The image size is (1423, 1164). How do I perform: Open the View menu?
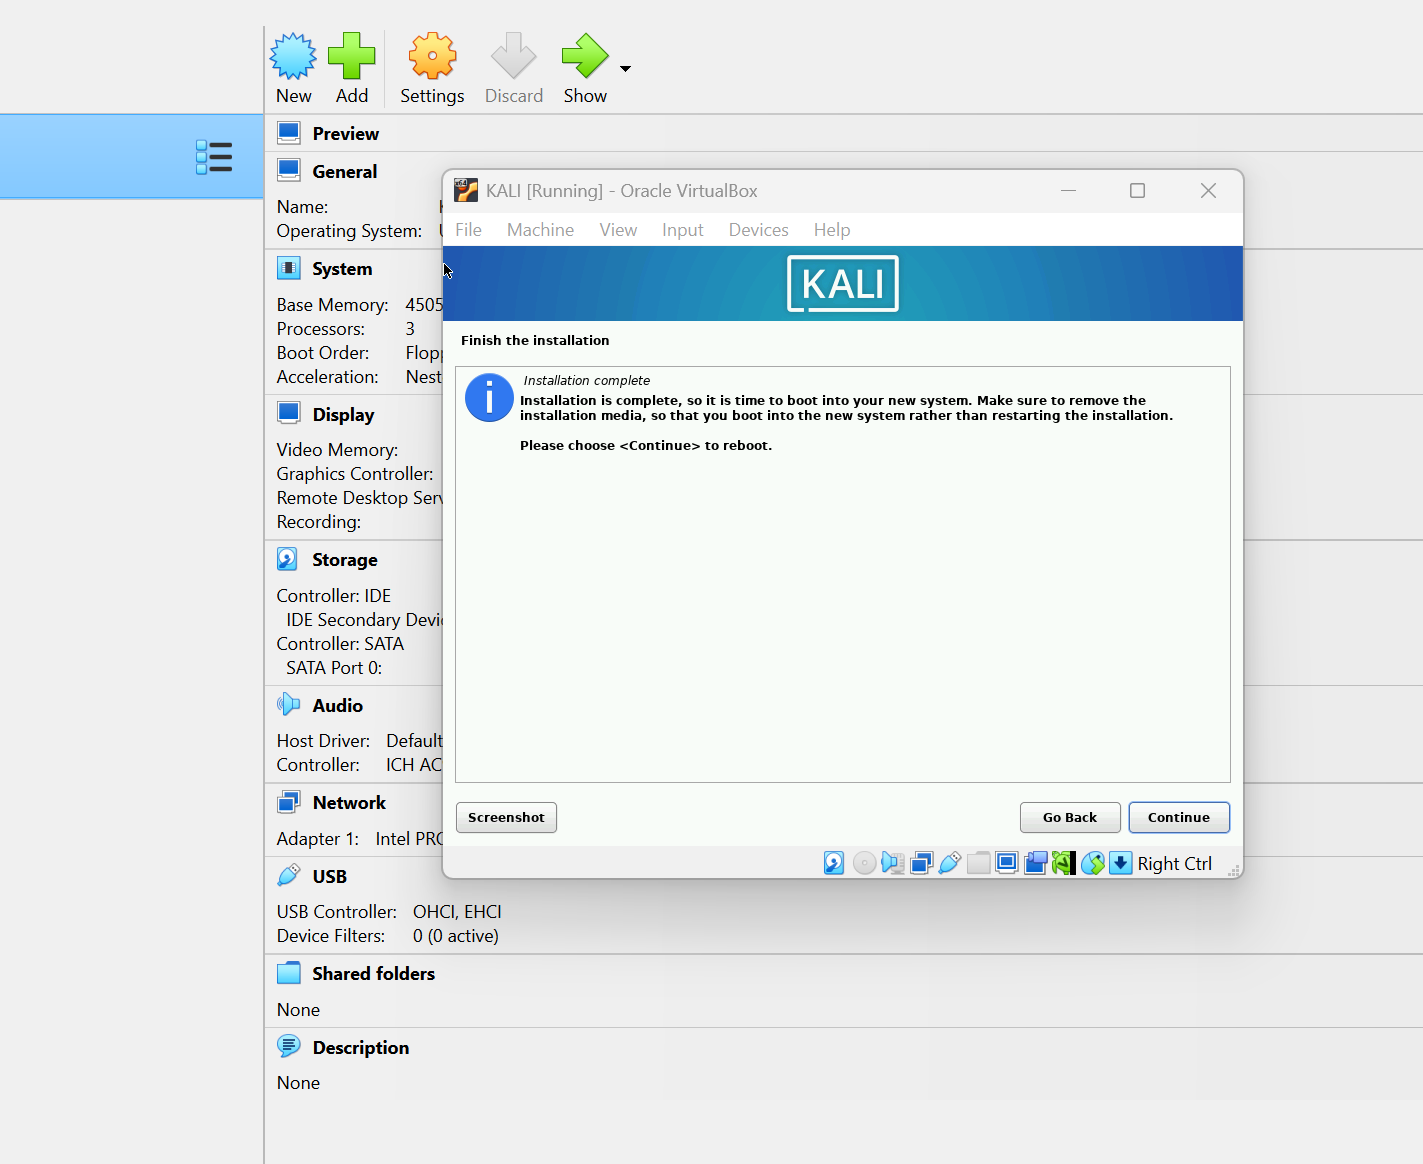click(618, 230)
